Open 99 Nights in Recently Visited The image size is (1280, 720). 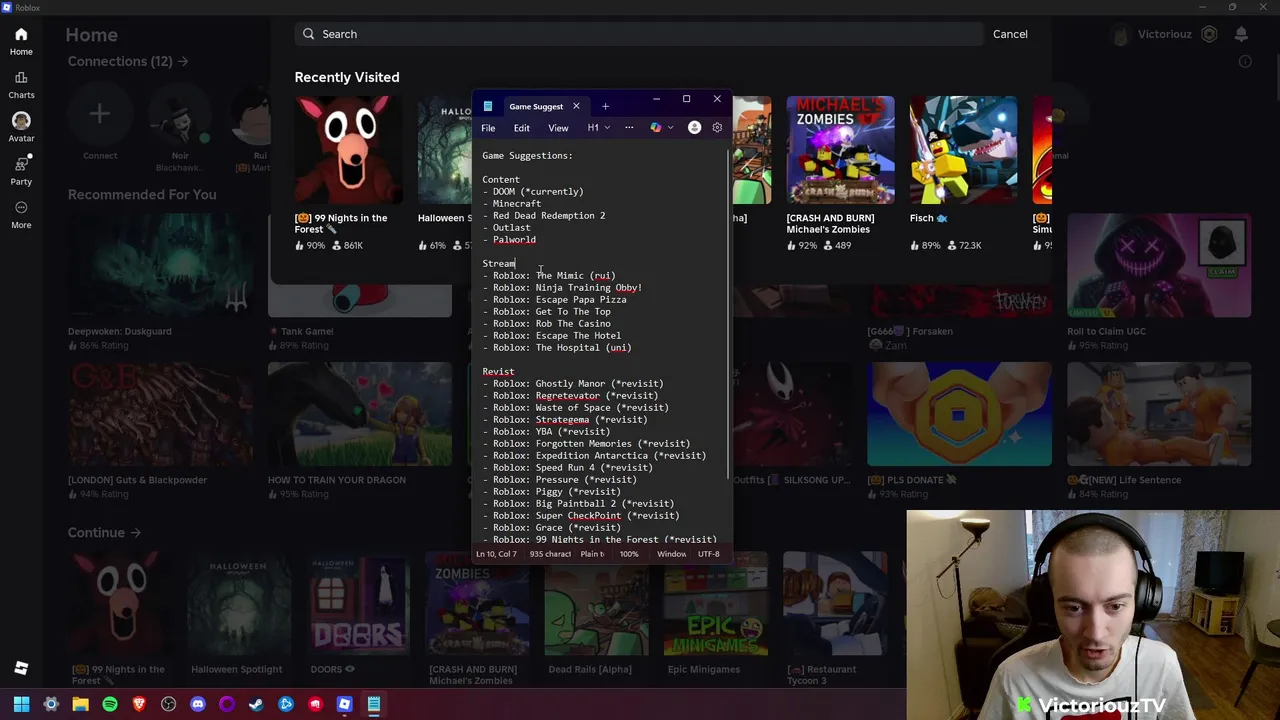(348, 173)
